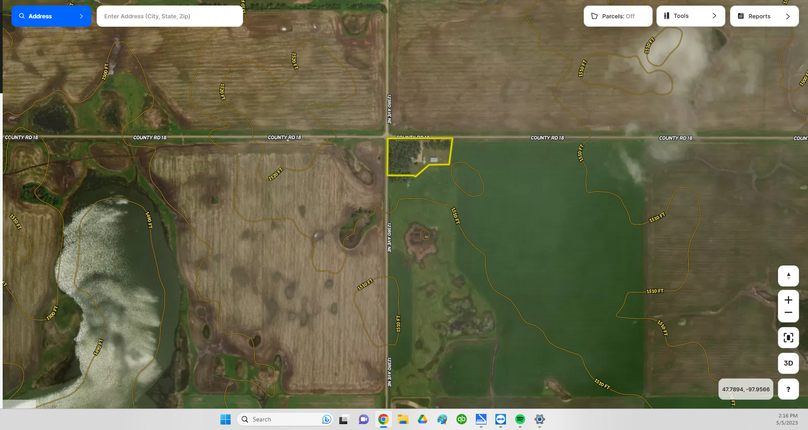
Task: Open the blue document scanner app in taskbar
Action: click(x=481, y=419)
